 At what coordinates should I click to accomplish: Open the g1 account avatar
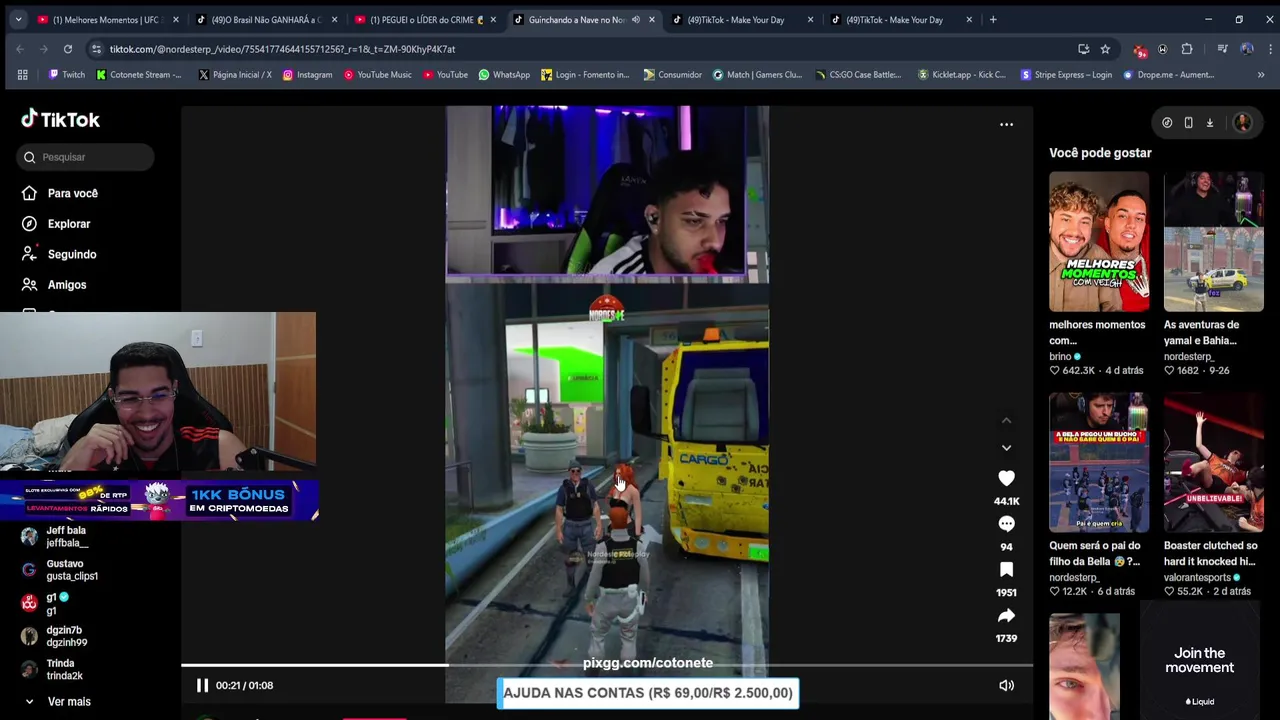pyautogui.click(x=29, y=603)
